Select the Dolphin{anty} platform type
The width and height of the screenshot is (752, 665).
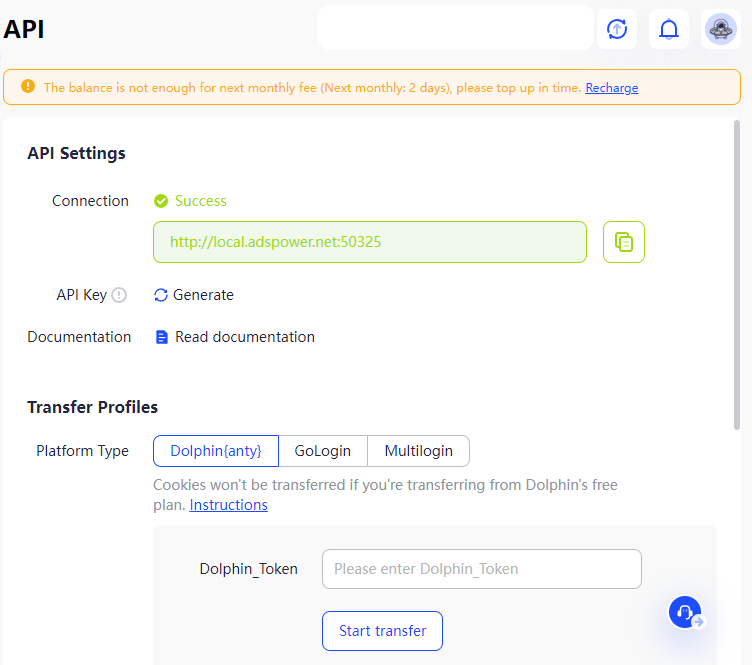tap(216, 451)
